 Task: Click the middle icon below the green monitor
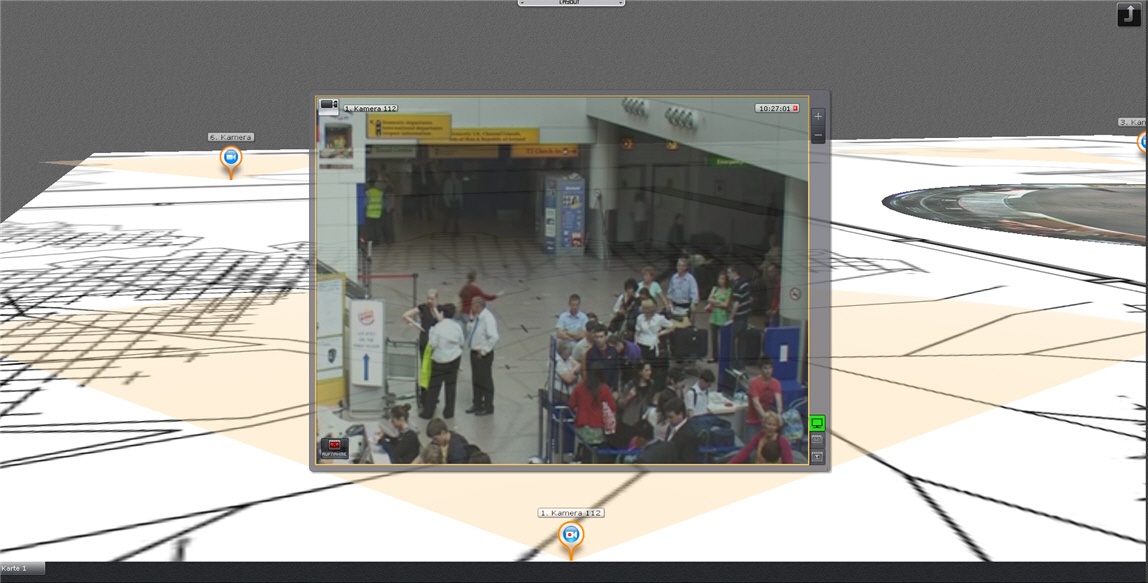coord(817,440)
